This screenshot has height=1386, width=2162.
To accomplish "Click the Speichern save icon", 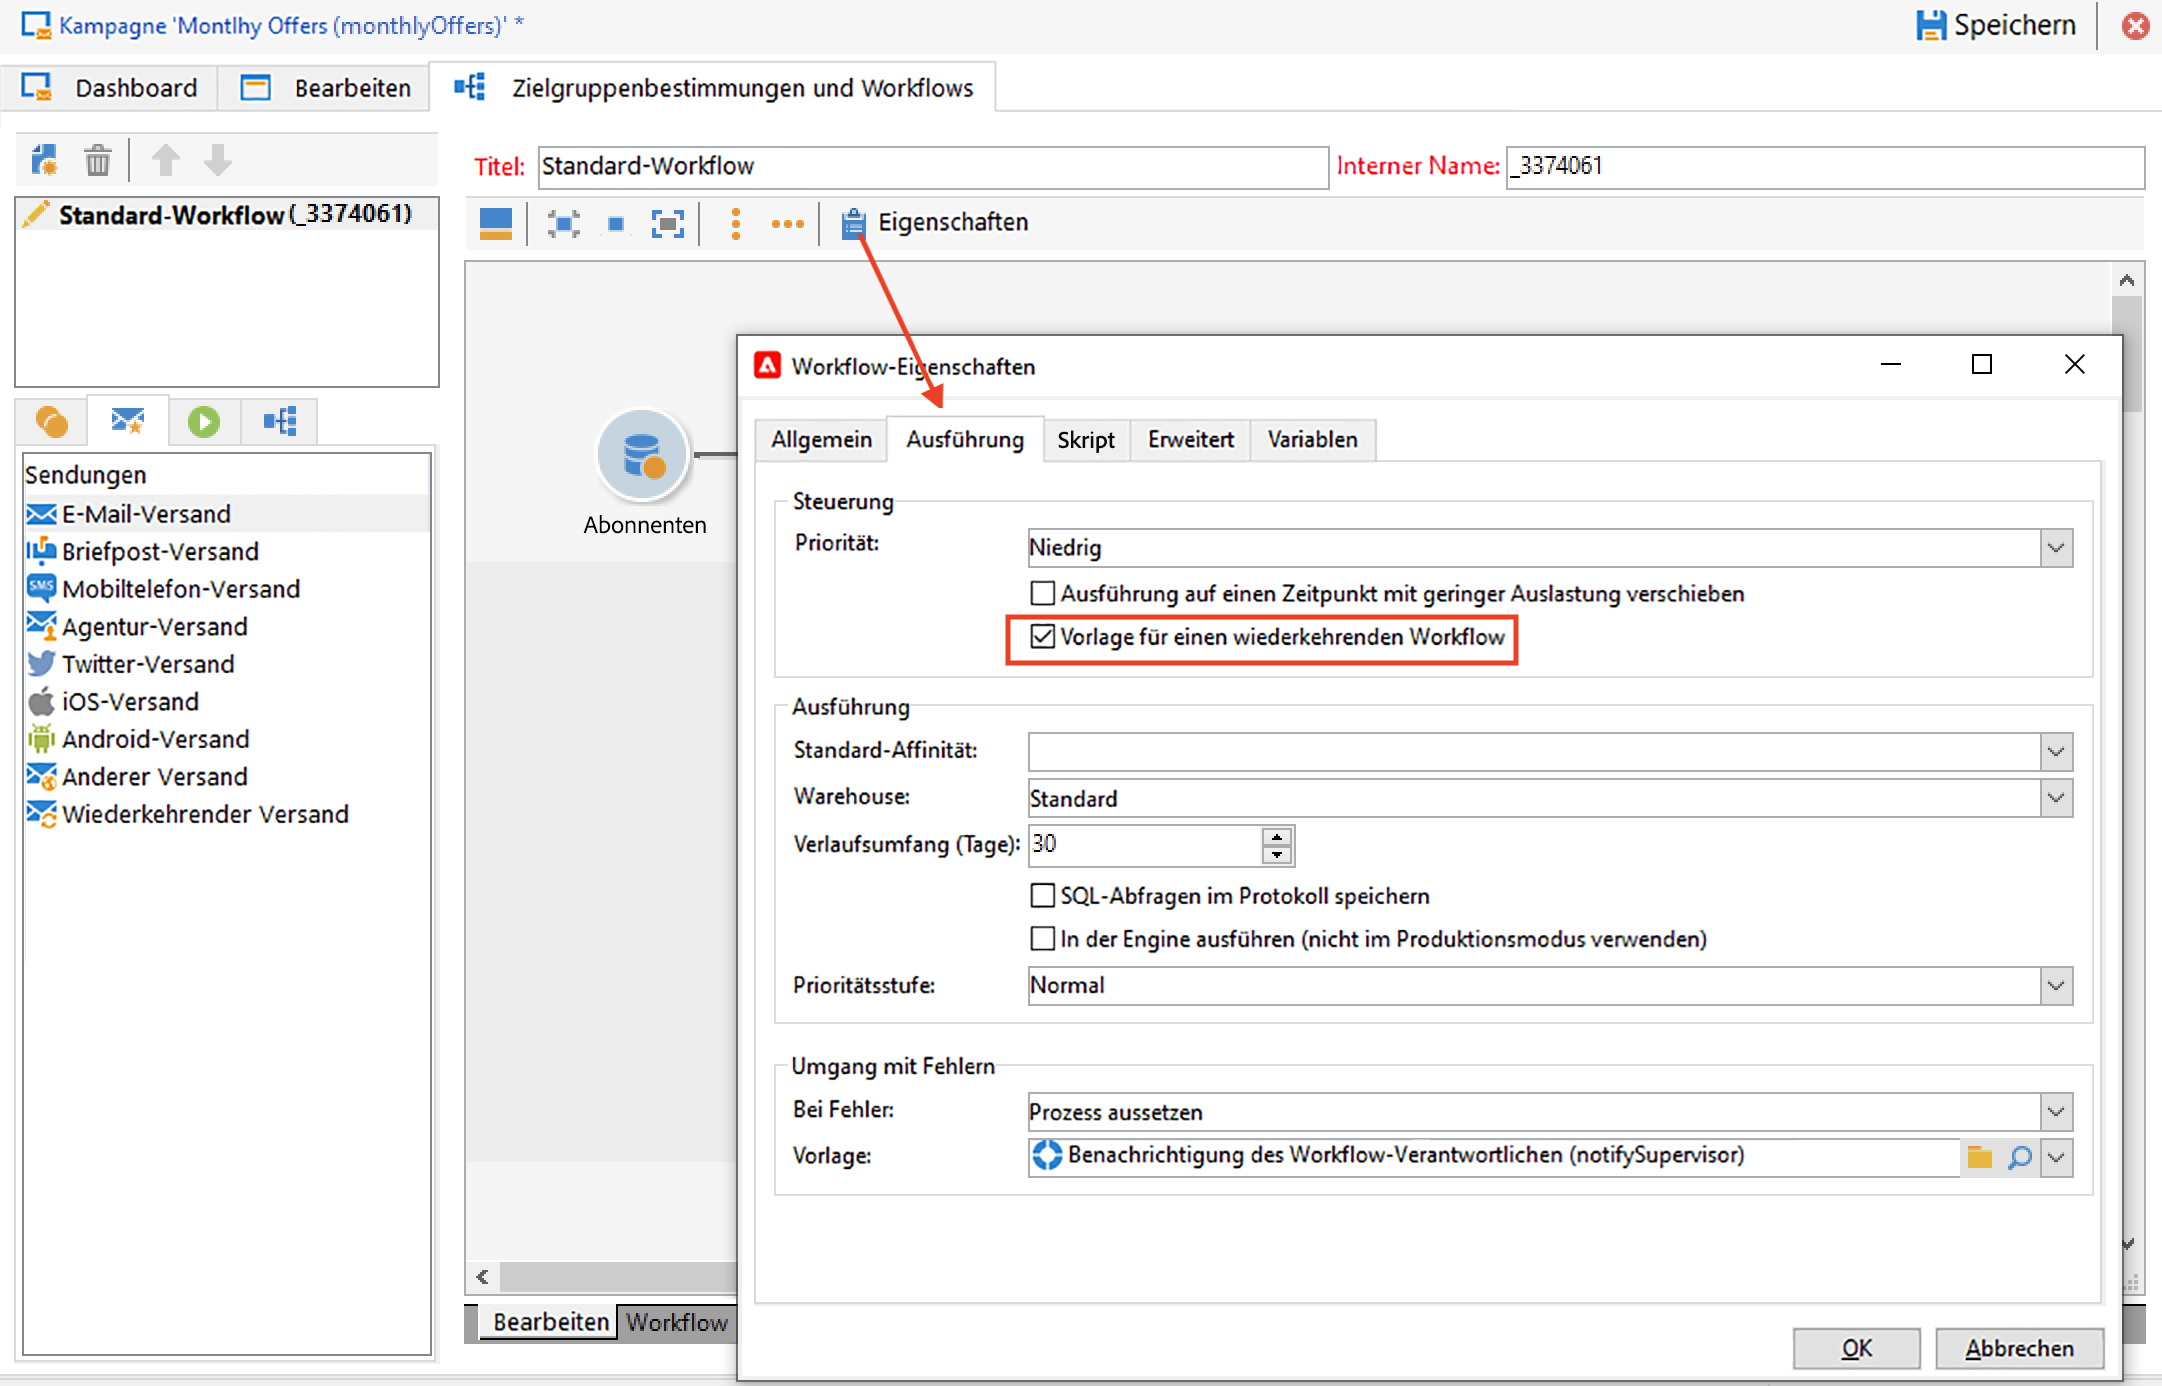I will click(x=1930, y=25).
